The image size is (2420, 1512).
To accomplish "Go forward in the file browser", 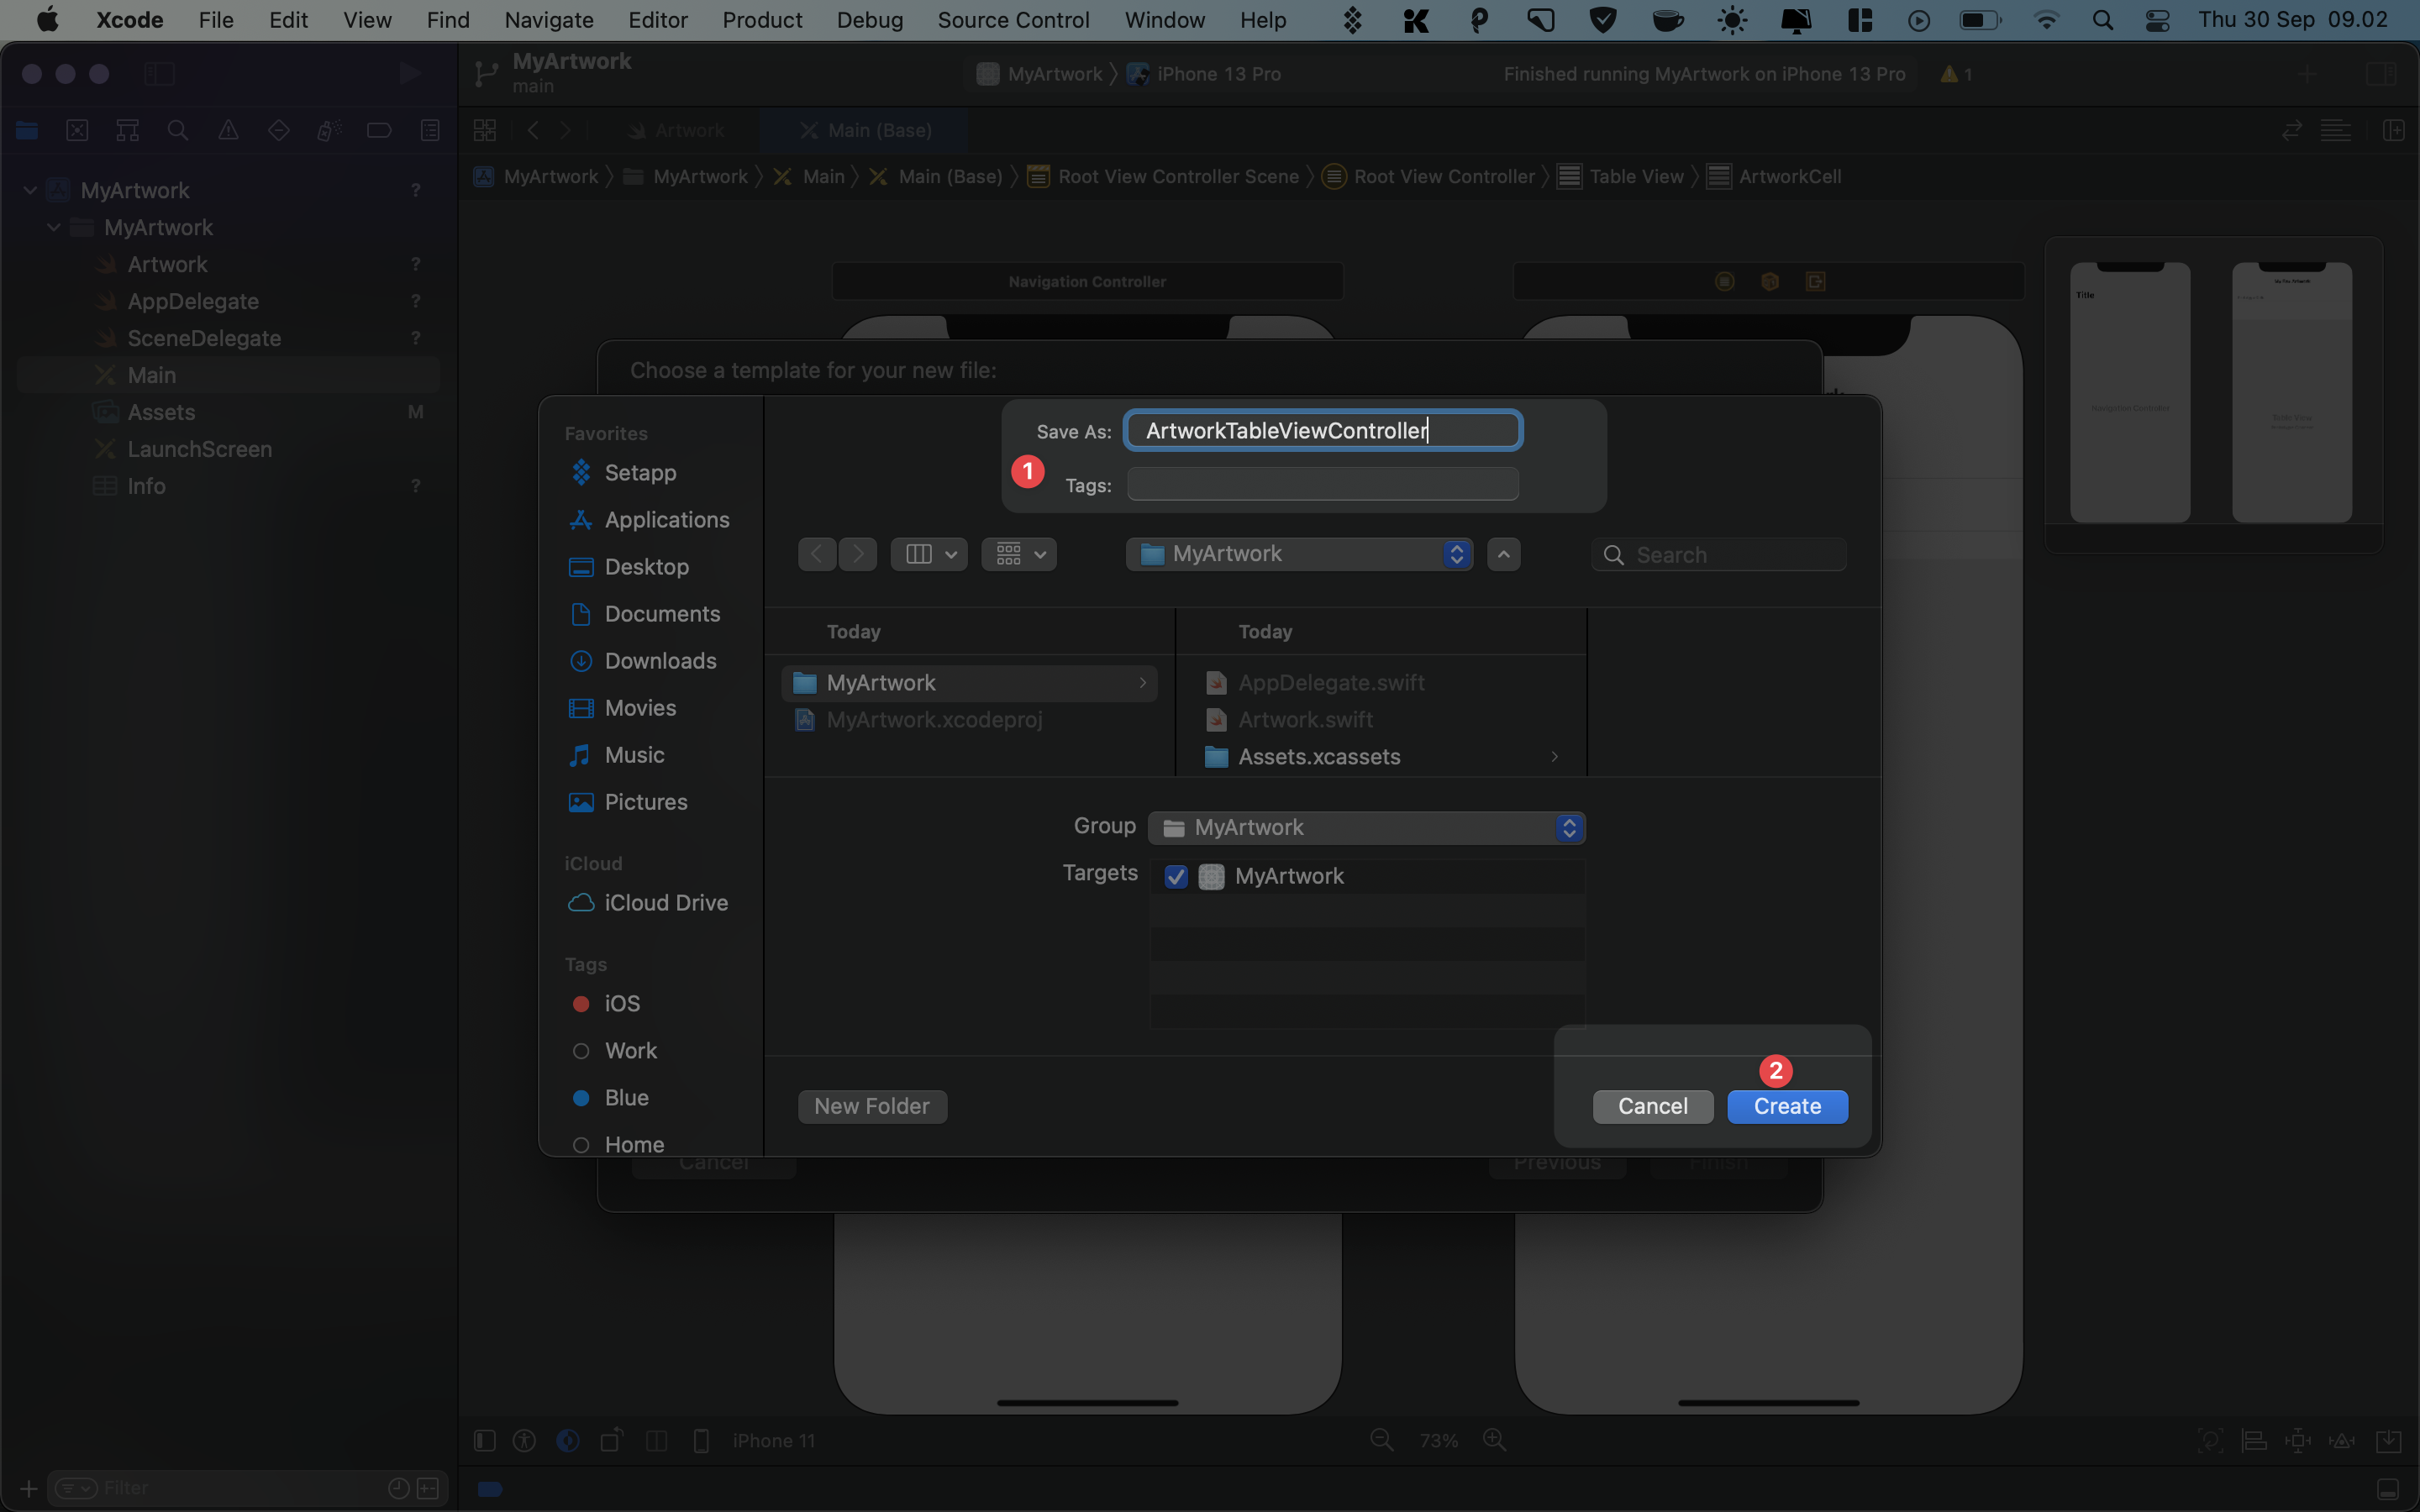I will [858, 554].
